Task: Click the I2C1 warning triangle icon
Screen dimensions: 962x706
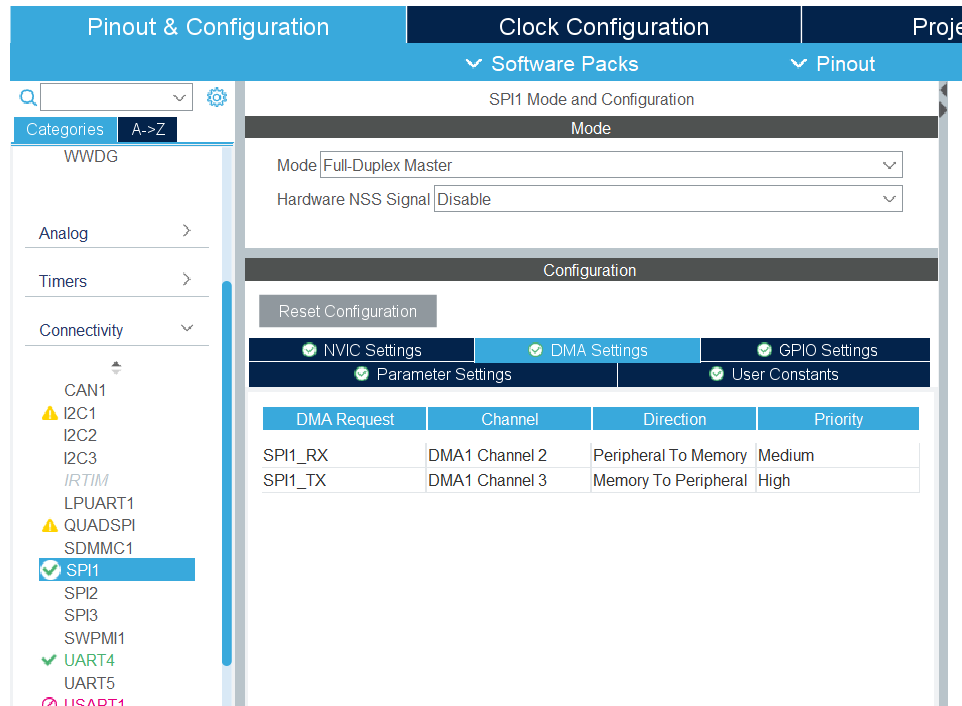Action: [x=50, y=413]
